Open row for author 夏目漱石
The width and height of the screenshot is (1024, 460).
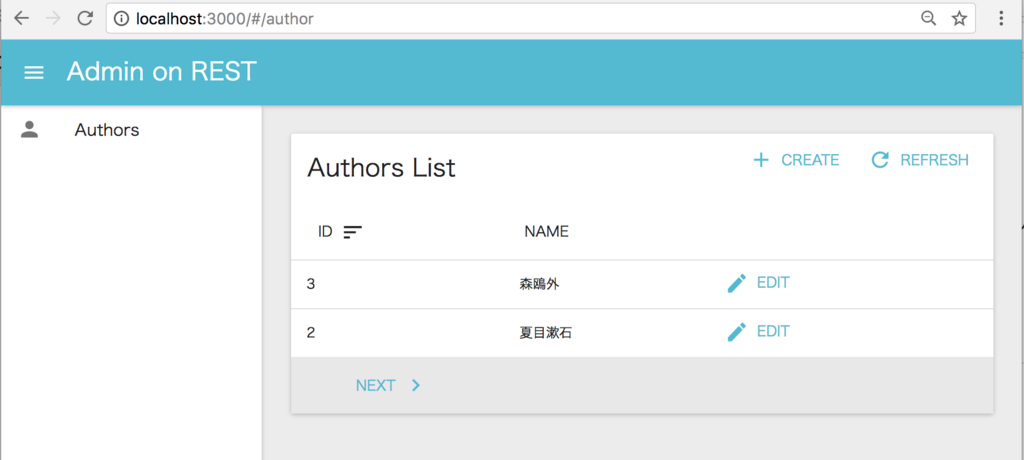[642, 333]
